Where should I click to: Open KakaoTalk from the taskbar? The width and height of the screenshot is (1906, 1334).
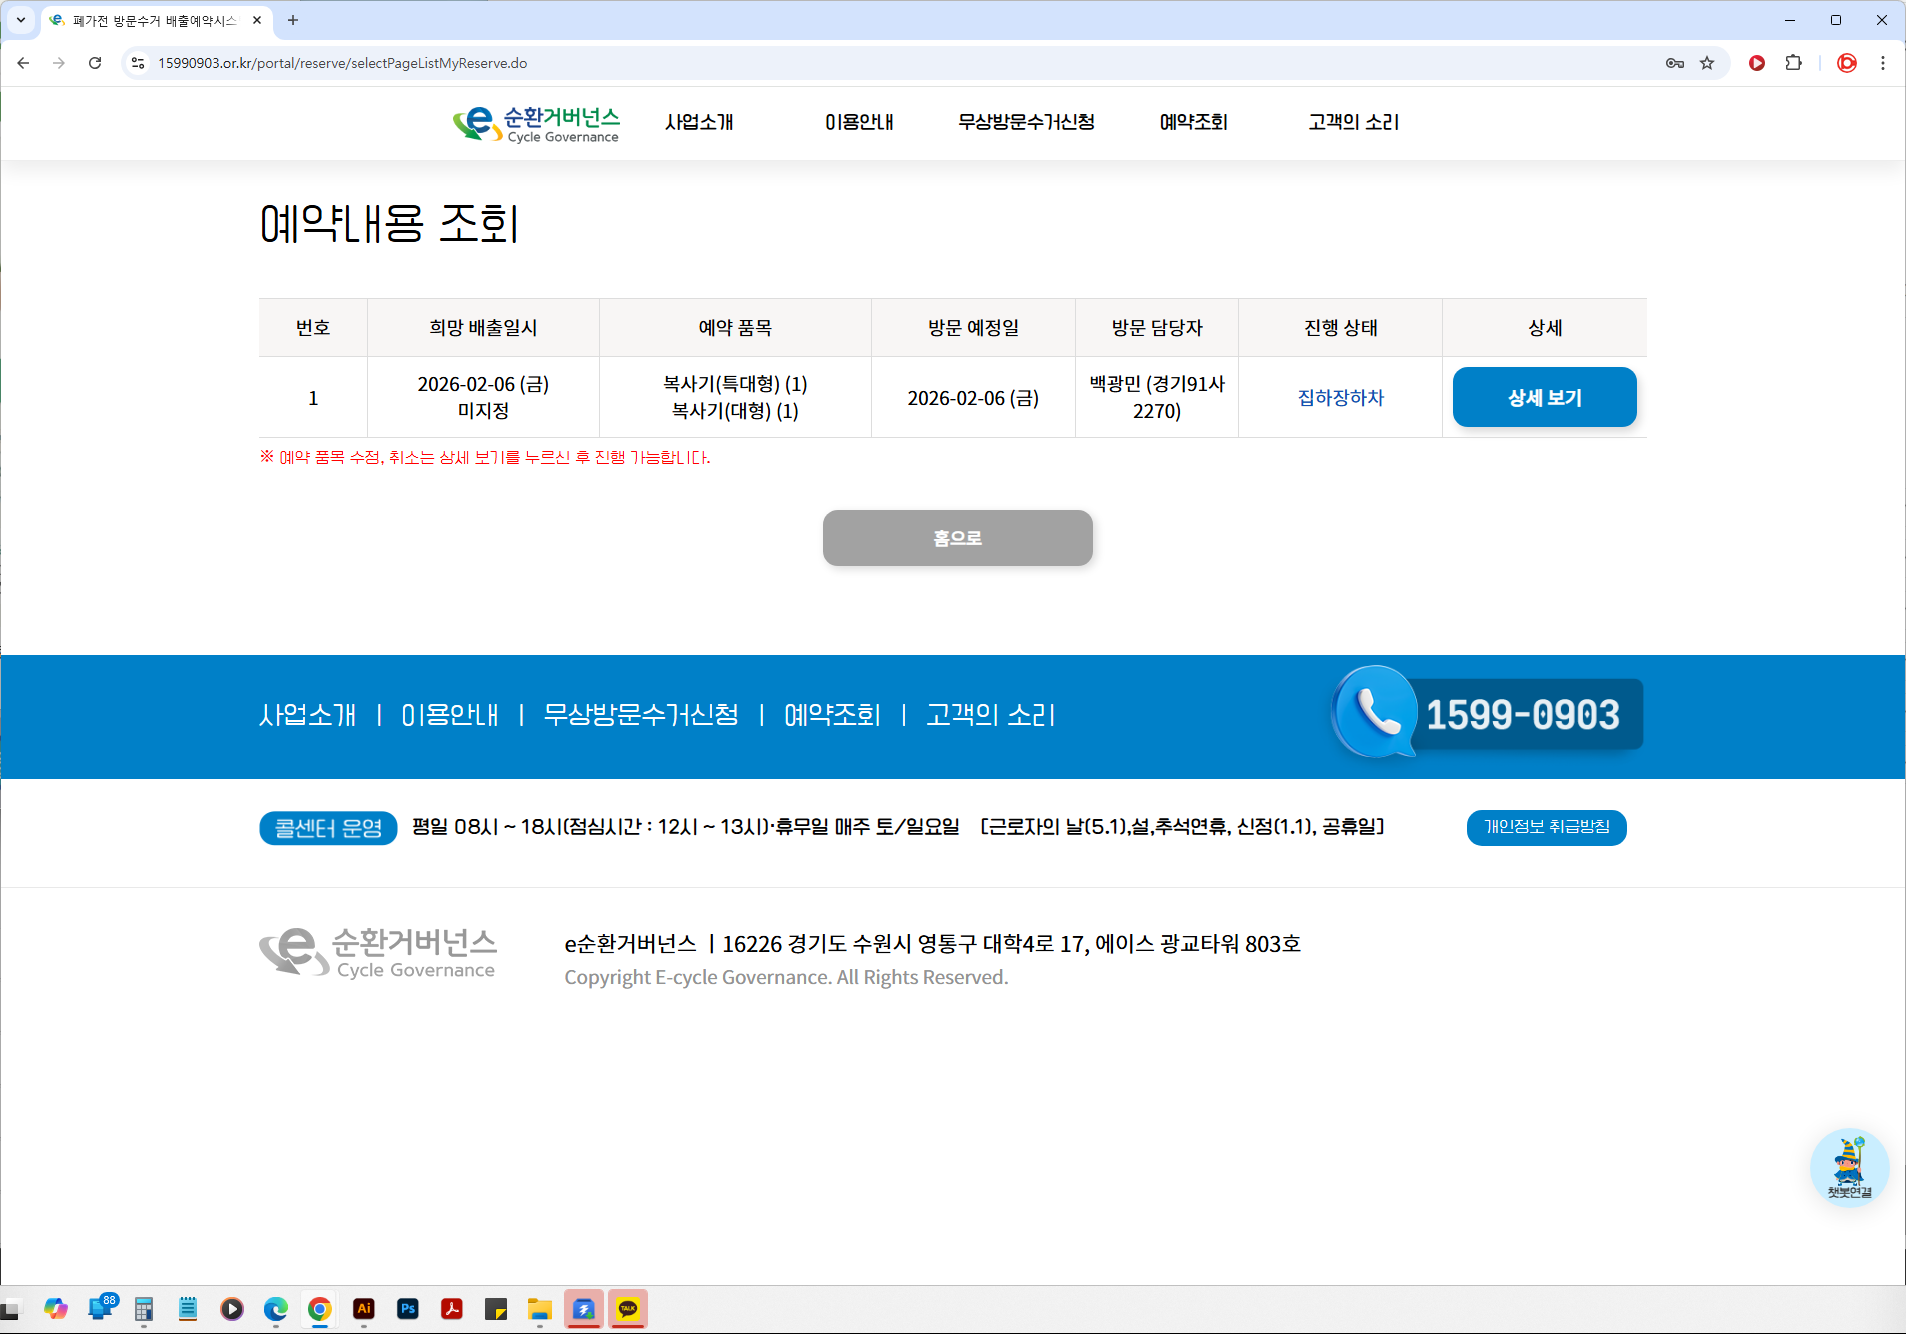[627, 1309]
